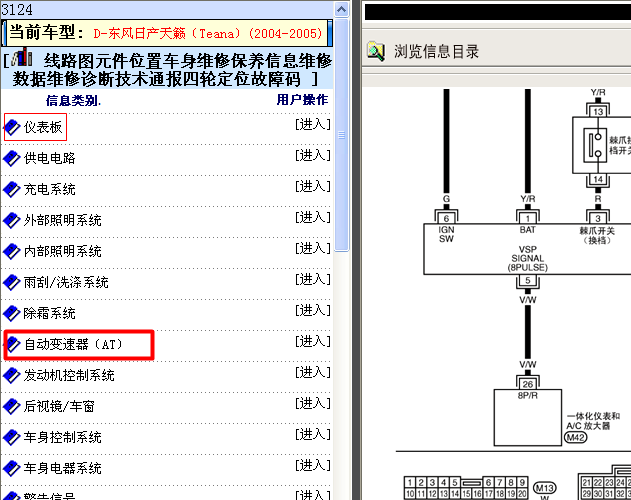Click the IGN SW terminal label

[x=446, y=234]
